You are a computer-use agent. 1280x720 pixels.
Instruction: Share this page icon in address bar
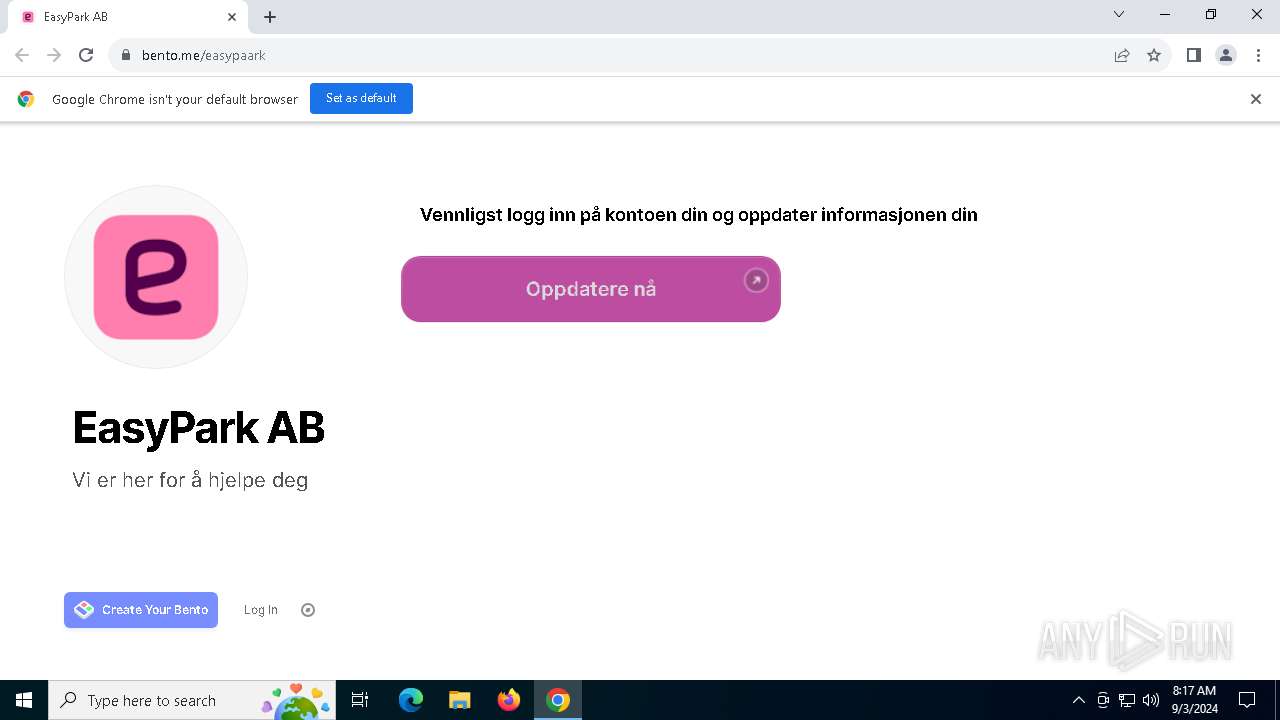[1122, 55]
